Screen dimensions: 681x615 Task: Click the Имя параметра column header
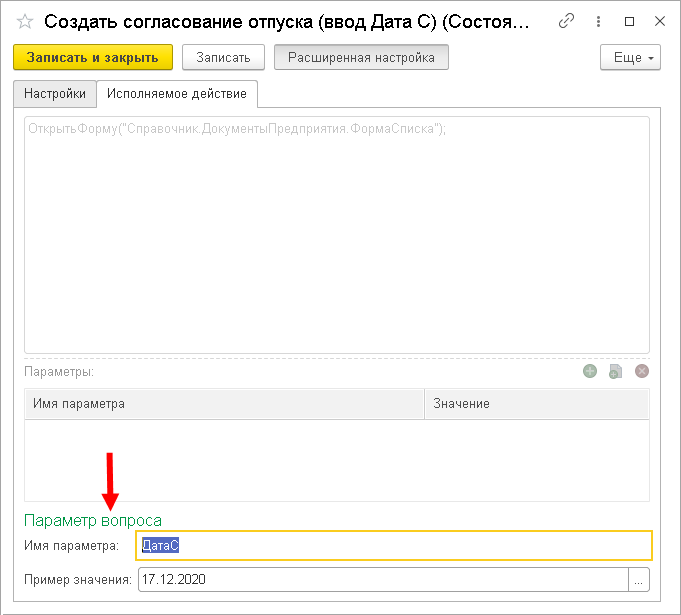coord(224,404)
